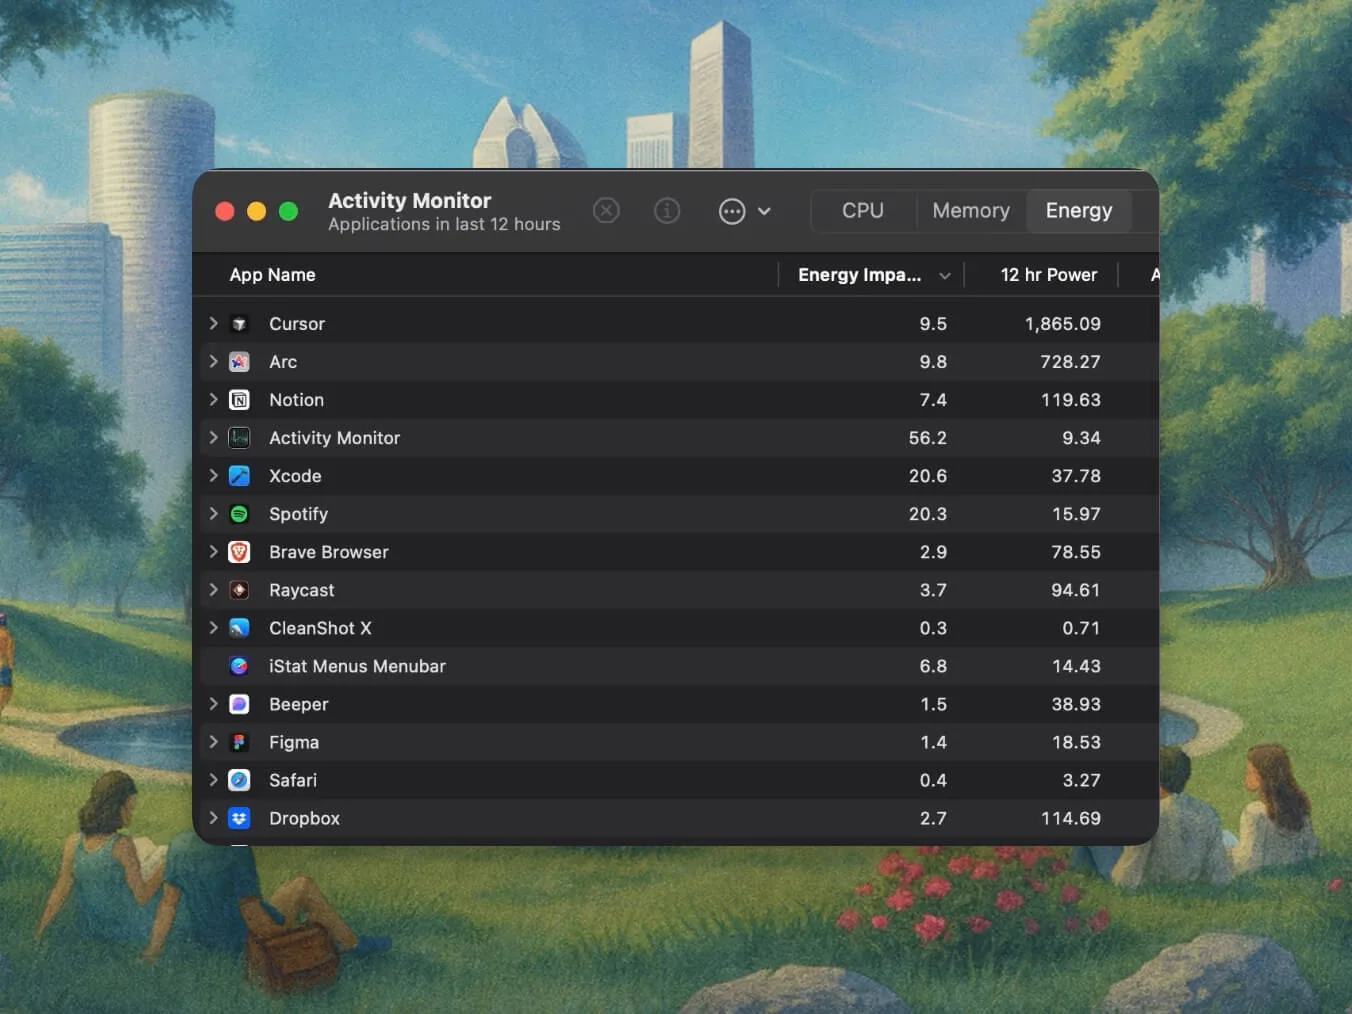This screenshot has height=1014, width=1352.
Task: Click the Spotify green icon
Action: (x=239, y=514)
